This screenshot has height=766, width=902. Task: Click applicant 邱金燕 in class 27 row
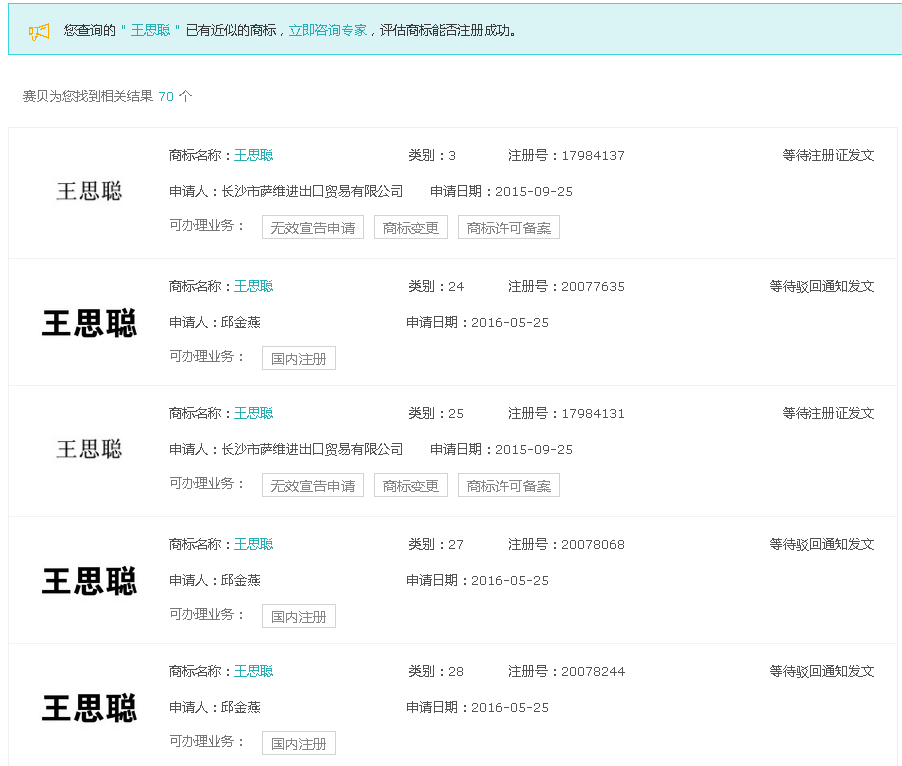[240, 581]
